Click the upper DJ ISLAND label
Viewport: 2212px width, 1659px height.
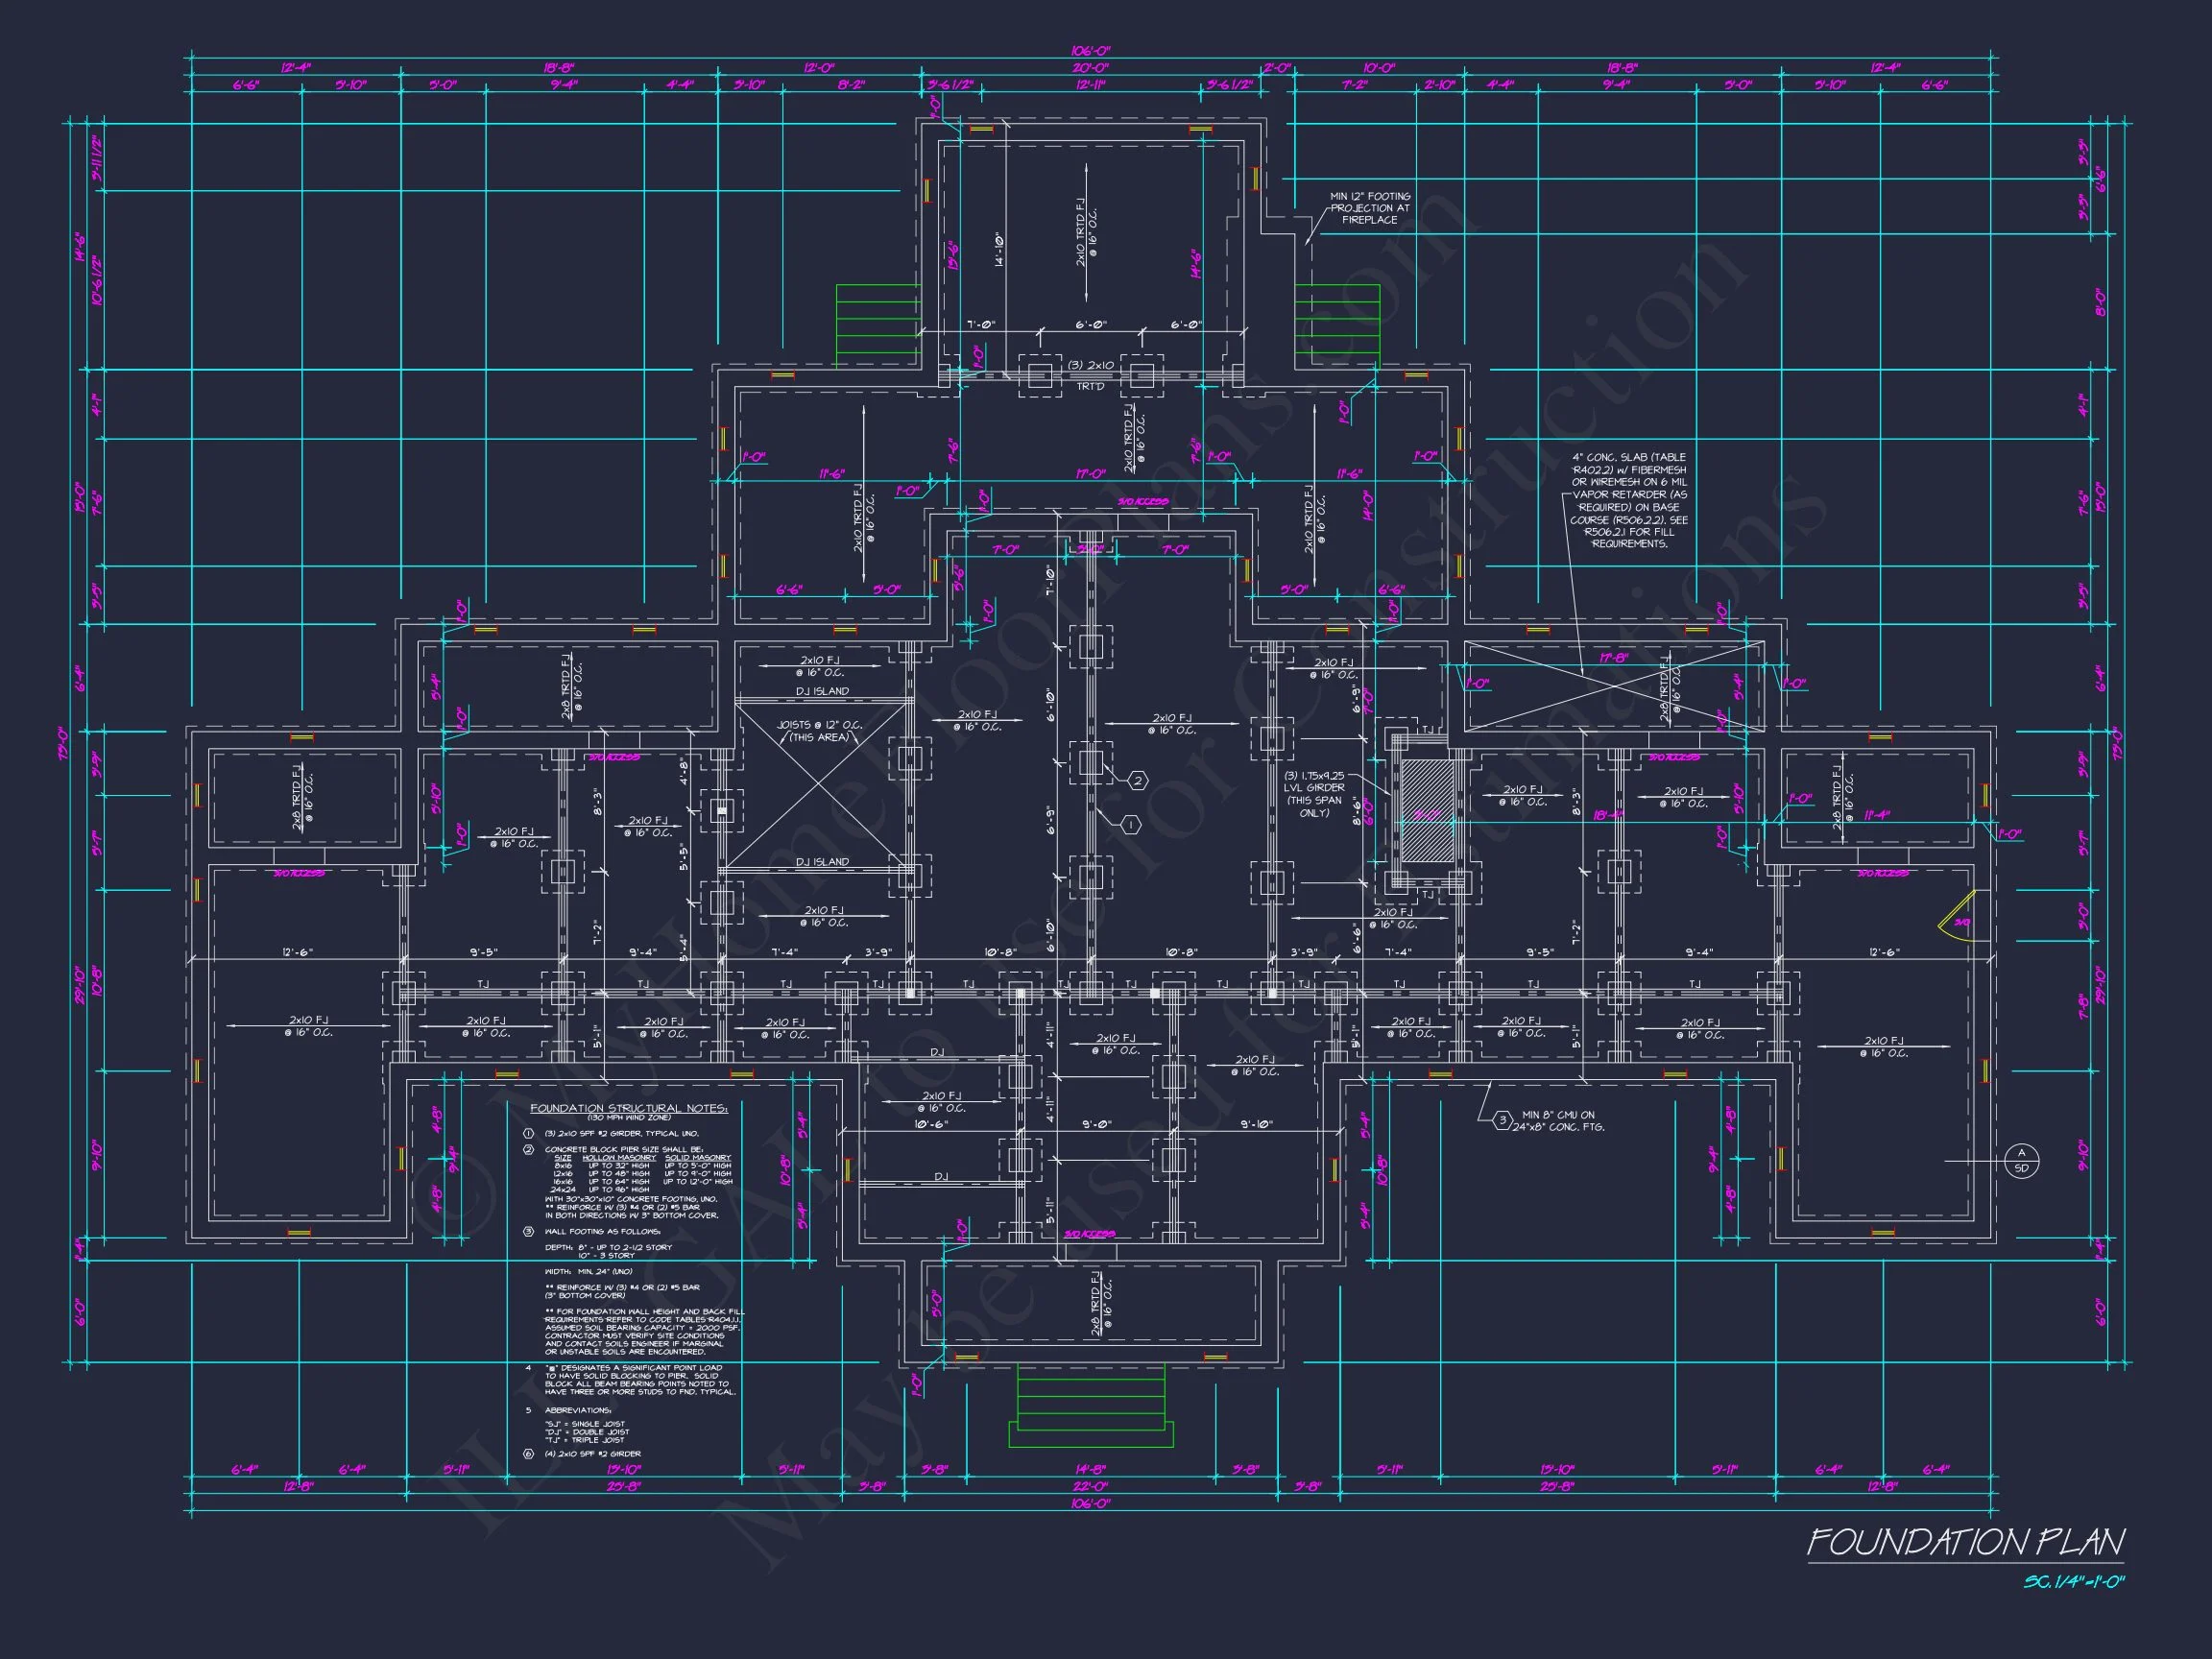822,691
